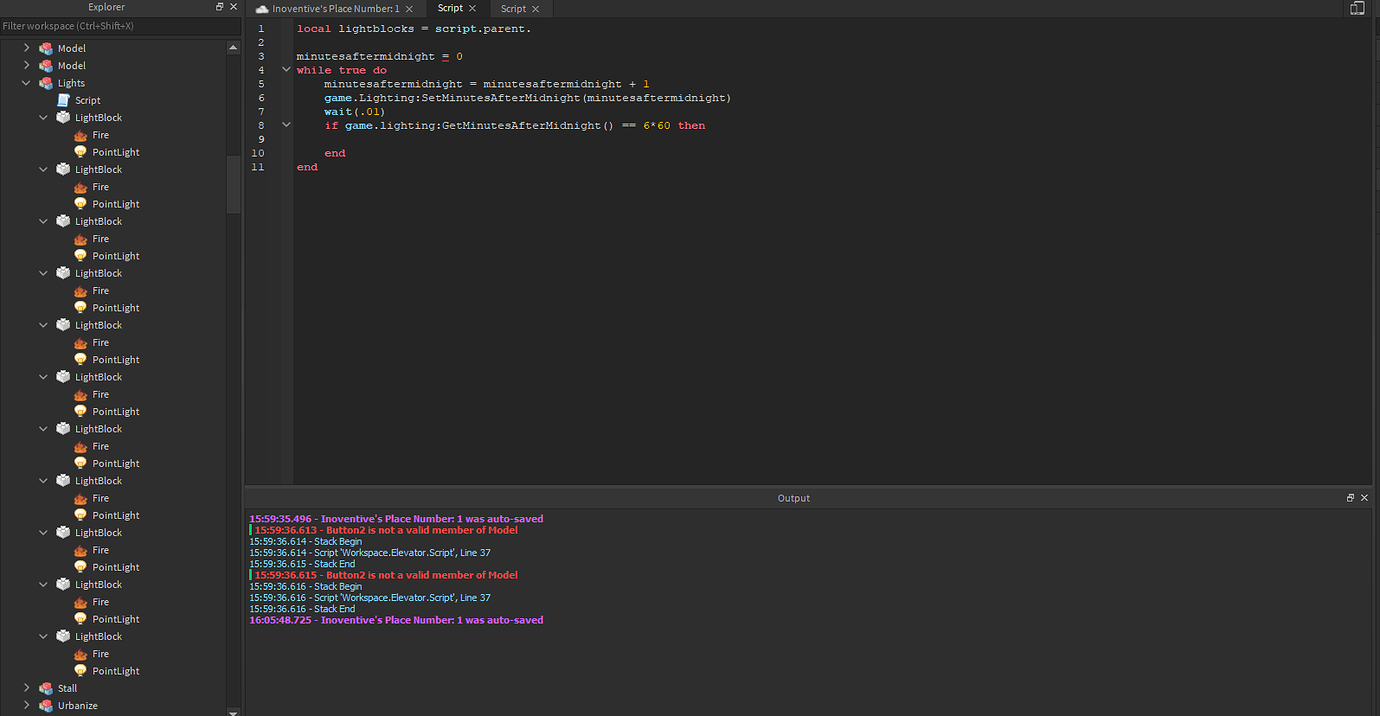
Task: Expand the Stall node in Explorer
Action: (26, 687)
